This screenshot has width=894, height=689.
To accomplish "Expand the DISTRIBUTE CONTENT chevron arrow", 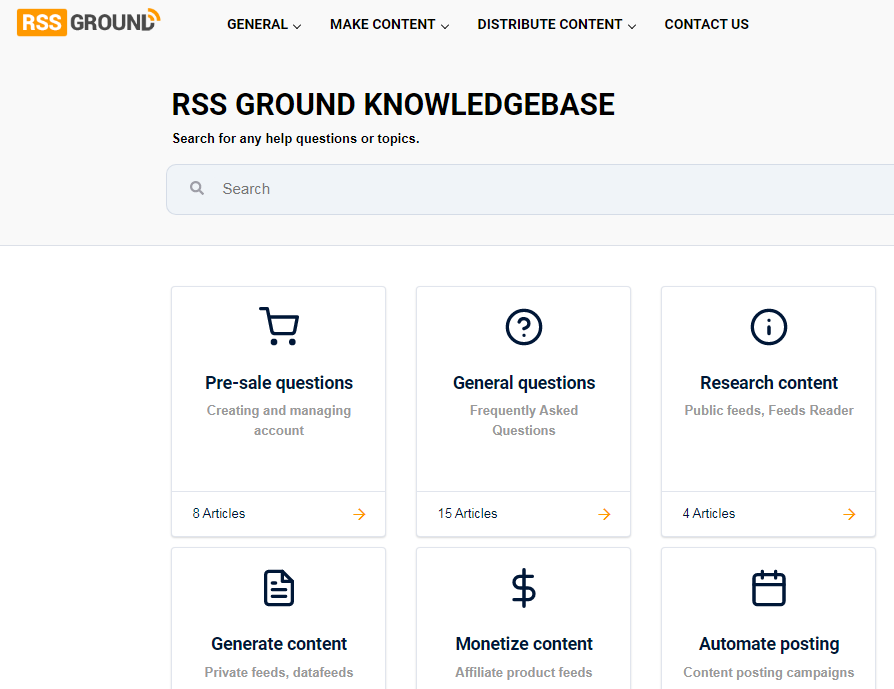I will tap(632, 26).
